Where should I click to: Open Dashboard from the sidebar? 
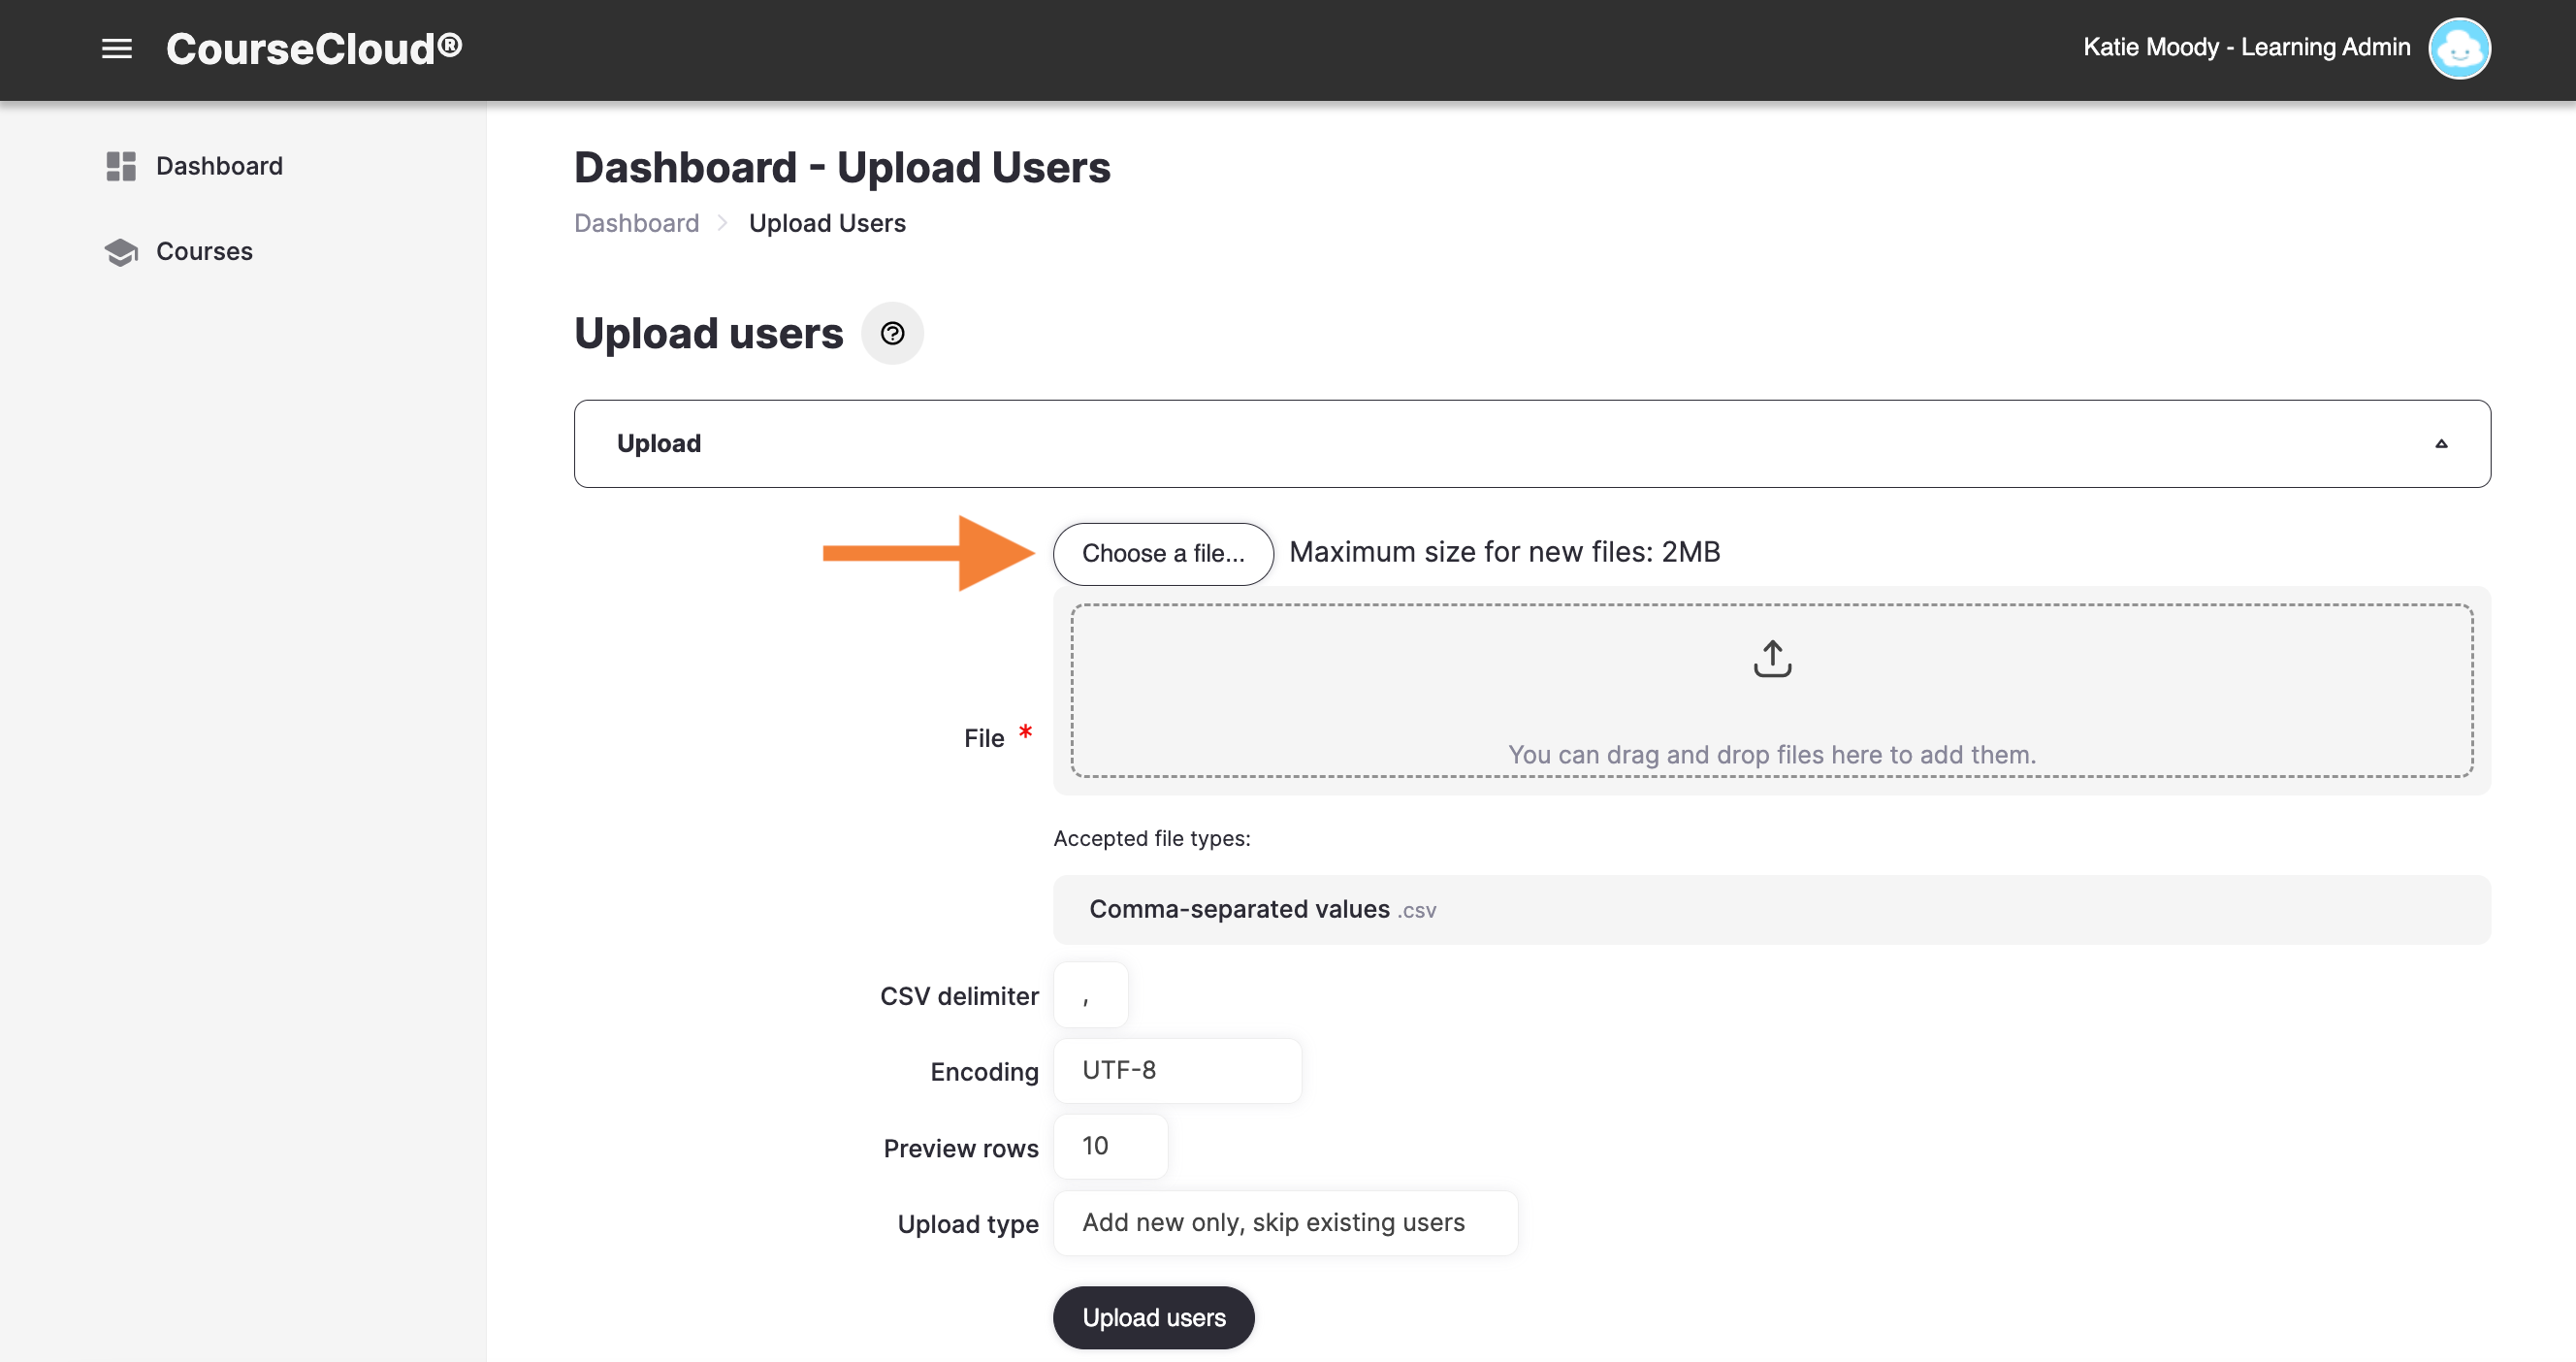[219, 166]
